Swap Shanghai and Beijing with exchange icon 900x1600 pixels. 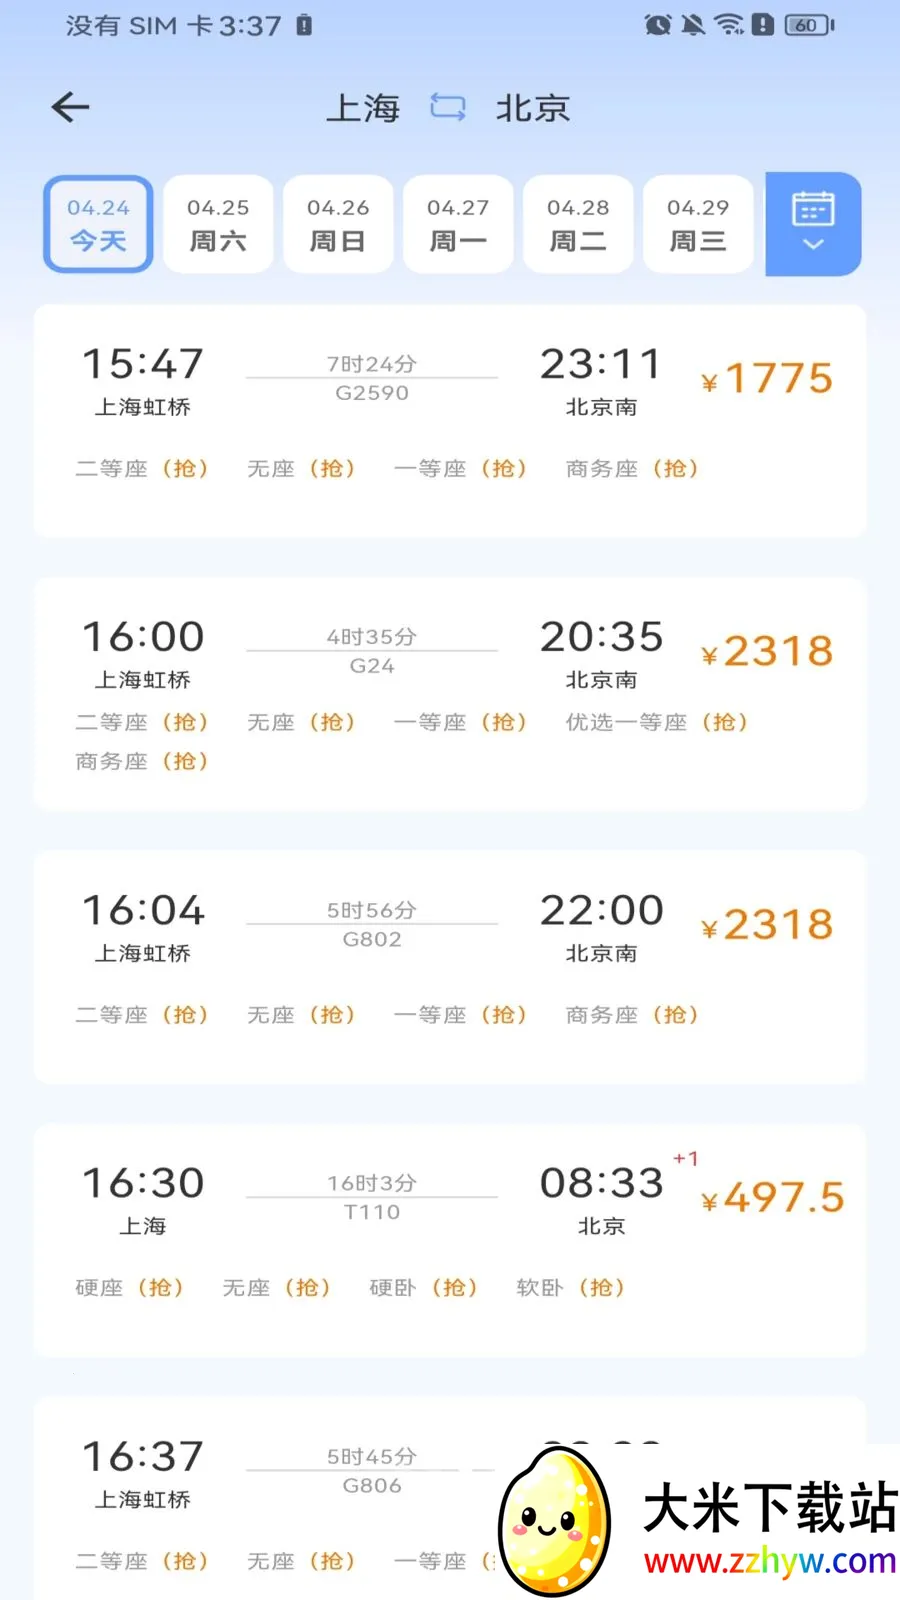[x=448, y=107]
